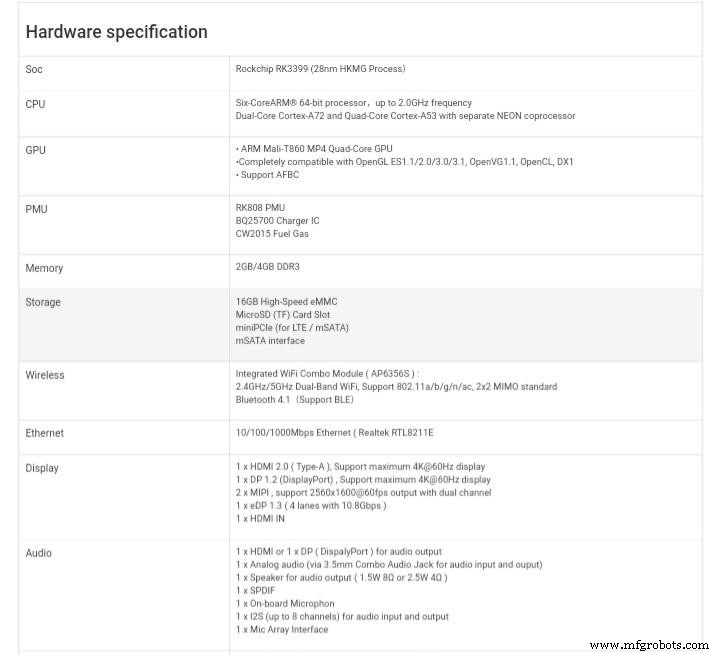The image size is (720, 655).
Task: Click the 1 x HDMI IN line
Action: click(261, 518)
